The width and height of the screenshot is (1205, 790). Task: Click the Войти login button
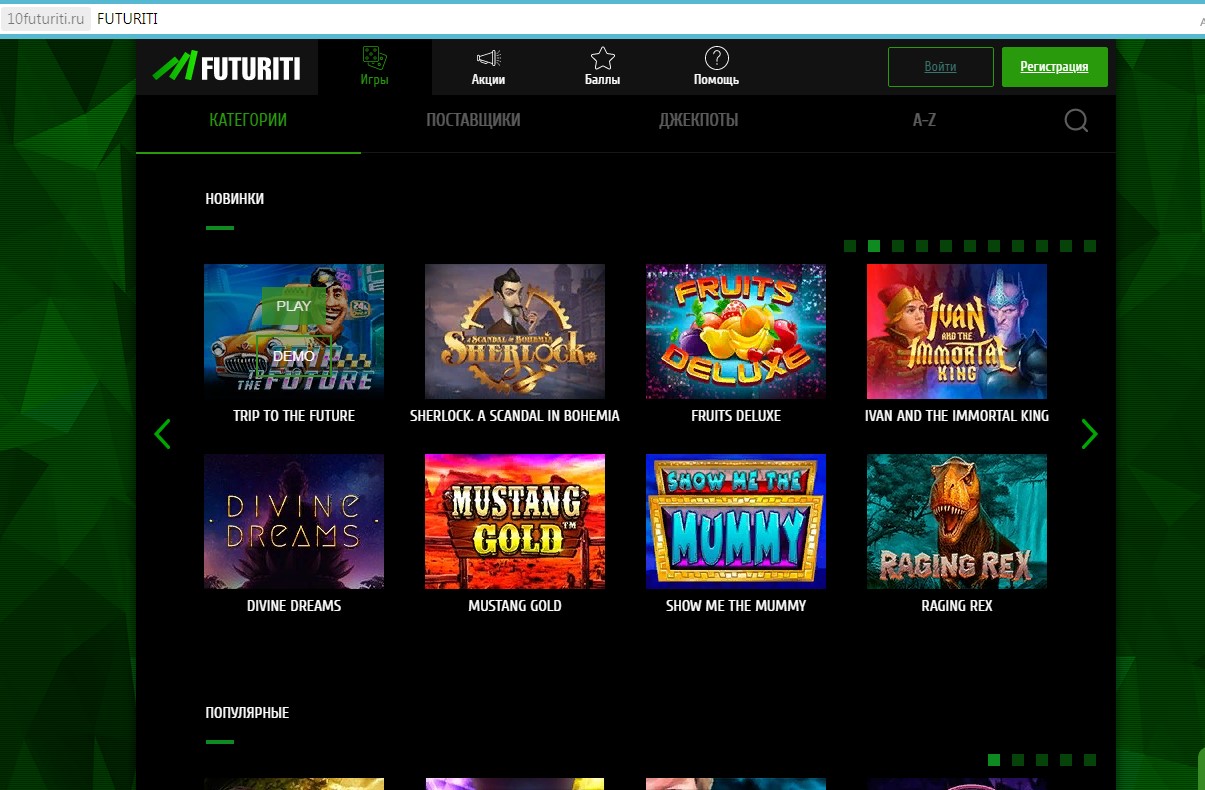pyautogui.click(x=940, y=67)
